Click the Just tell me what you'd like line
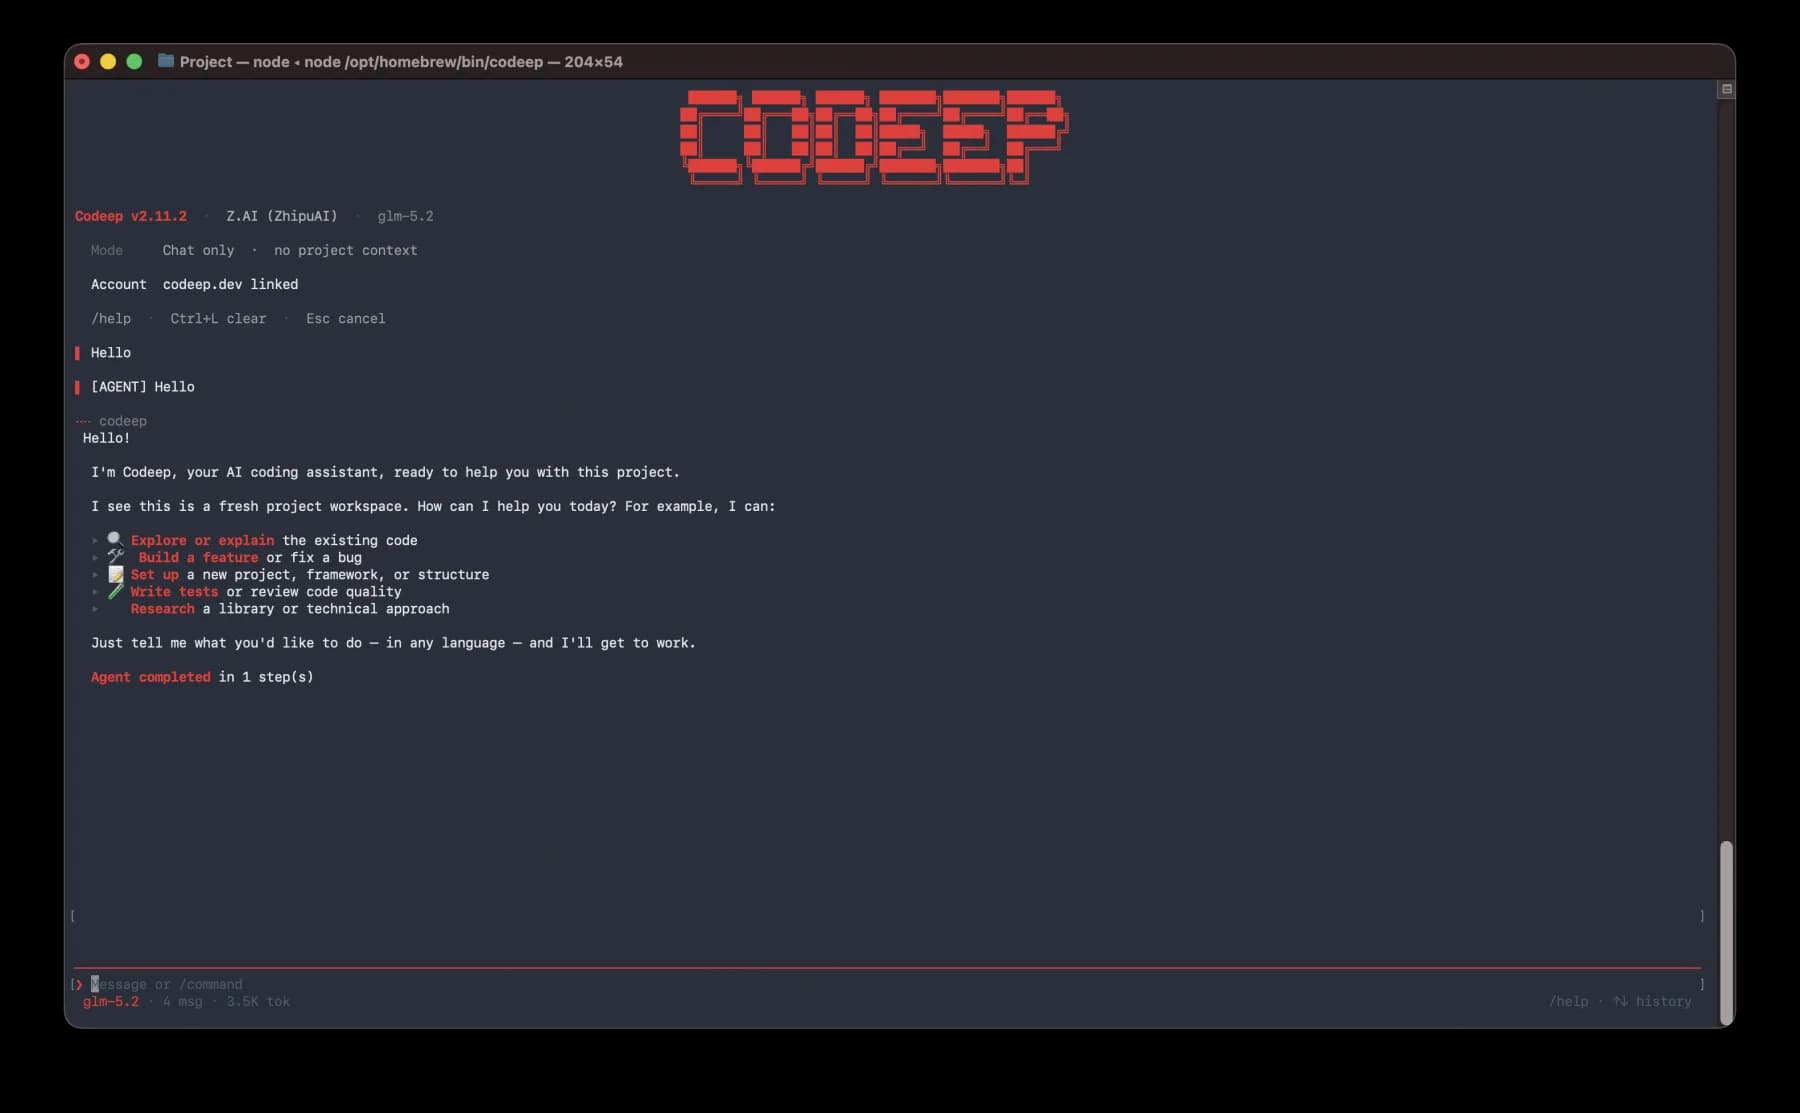The width and height of the screenshot is (1800, 1113). click(x=393, y=643)
